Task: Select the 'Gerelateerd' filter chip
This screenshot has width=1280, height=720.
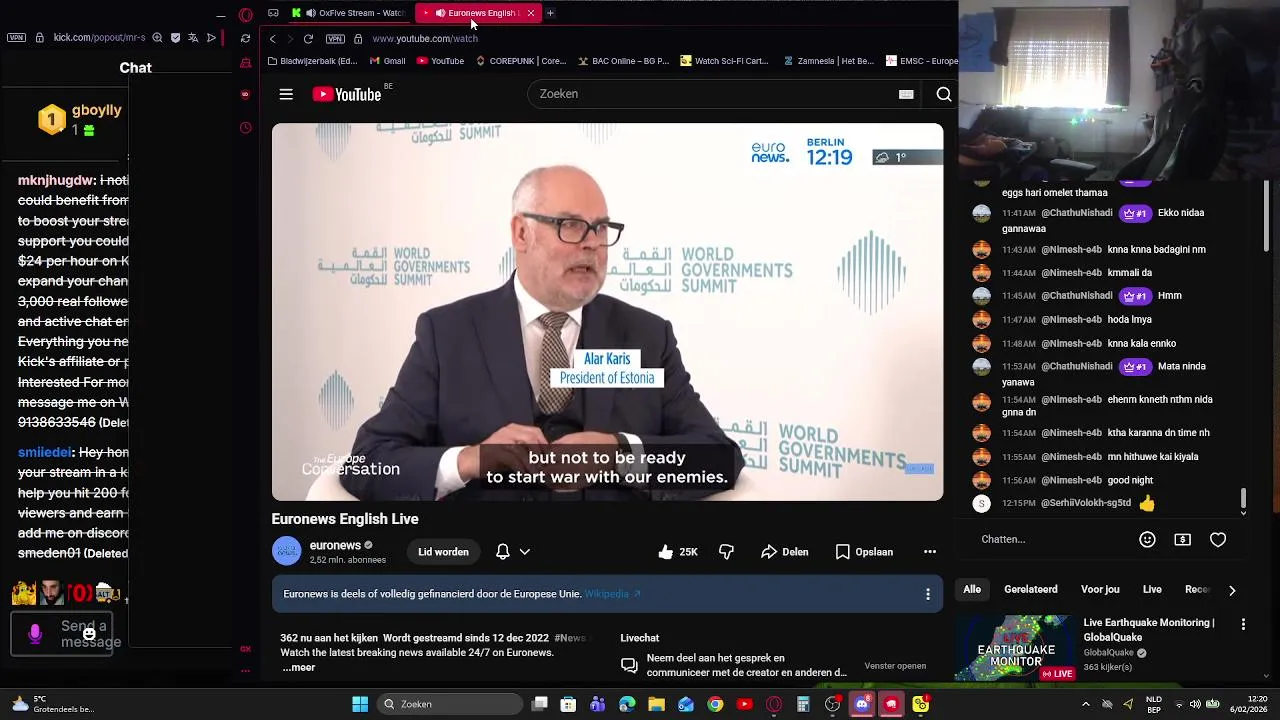Action: tap(1031, 590)
